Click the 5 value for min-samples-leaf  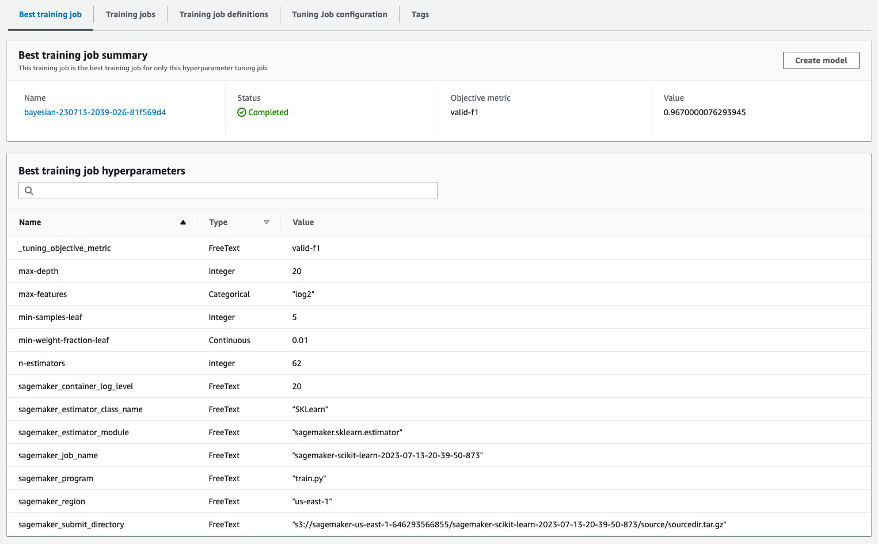click(x=294, y=317)
